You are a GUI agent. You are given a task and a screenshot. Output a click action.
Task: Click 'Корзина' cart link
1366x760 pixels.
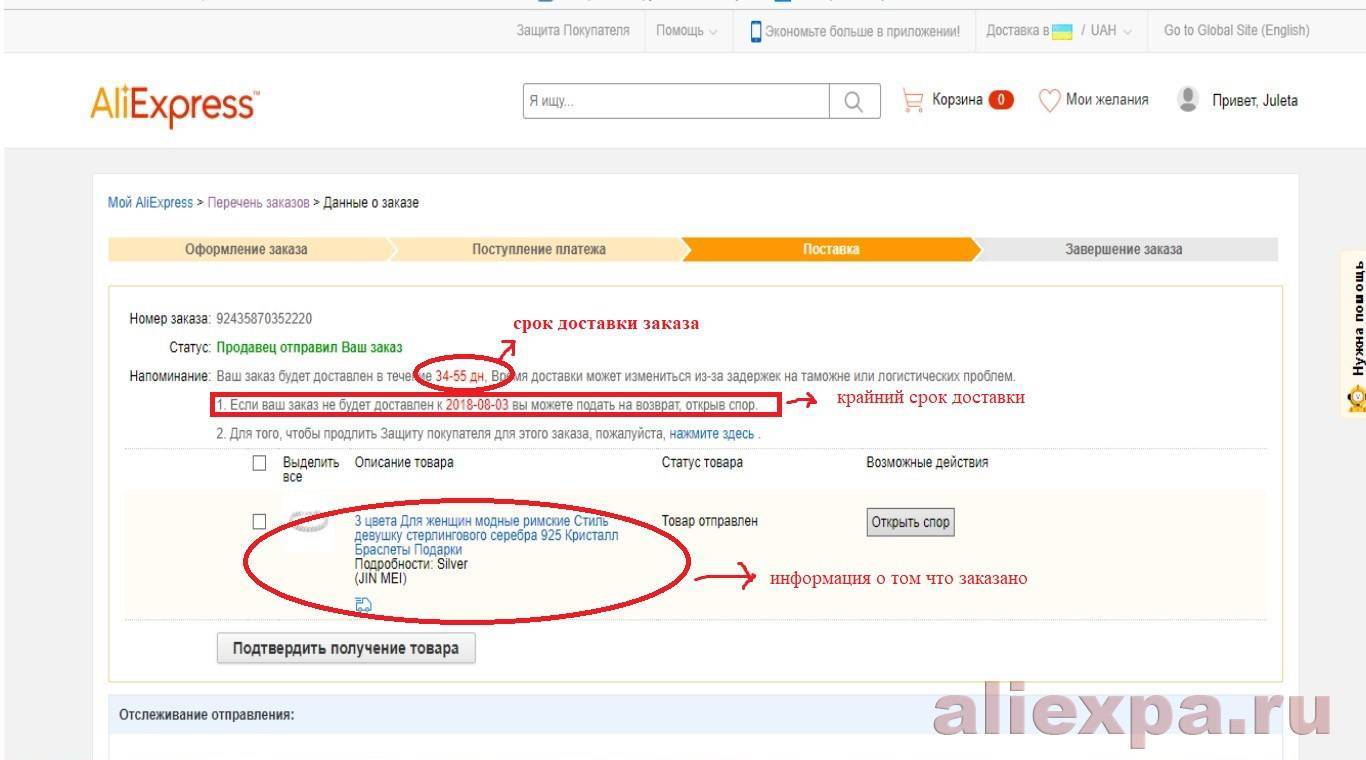coord(957,100)
